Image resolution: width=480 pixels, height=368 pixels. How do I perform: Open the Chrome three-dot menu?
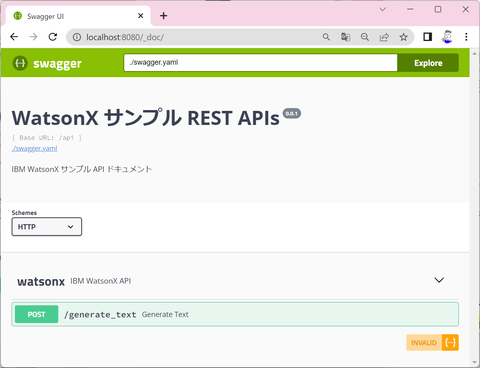(x=466, y=37)
